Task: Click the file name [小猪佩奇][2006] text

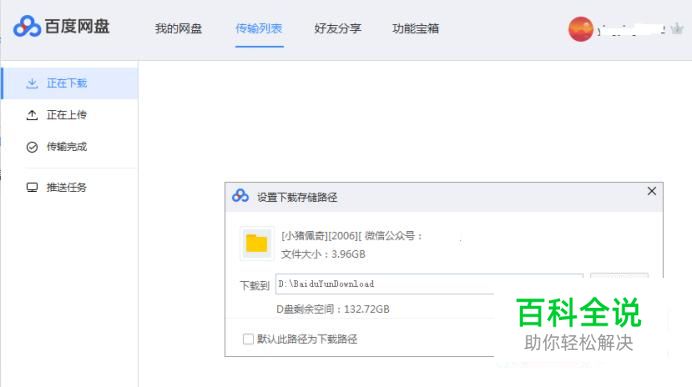Action: (352, 236)
